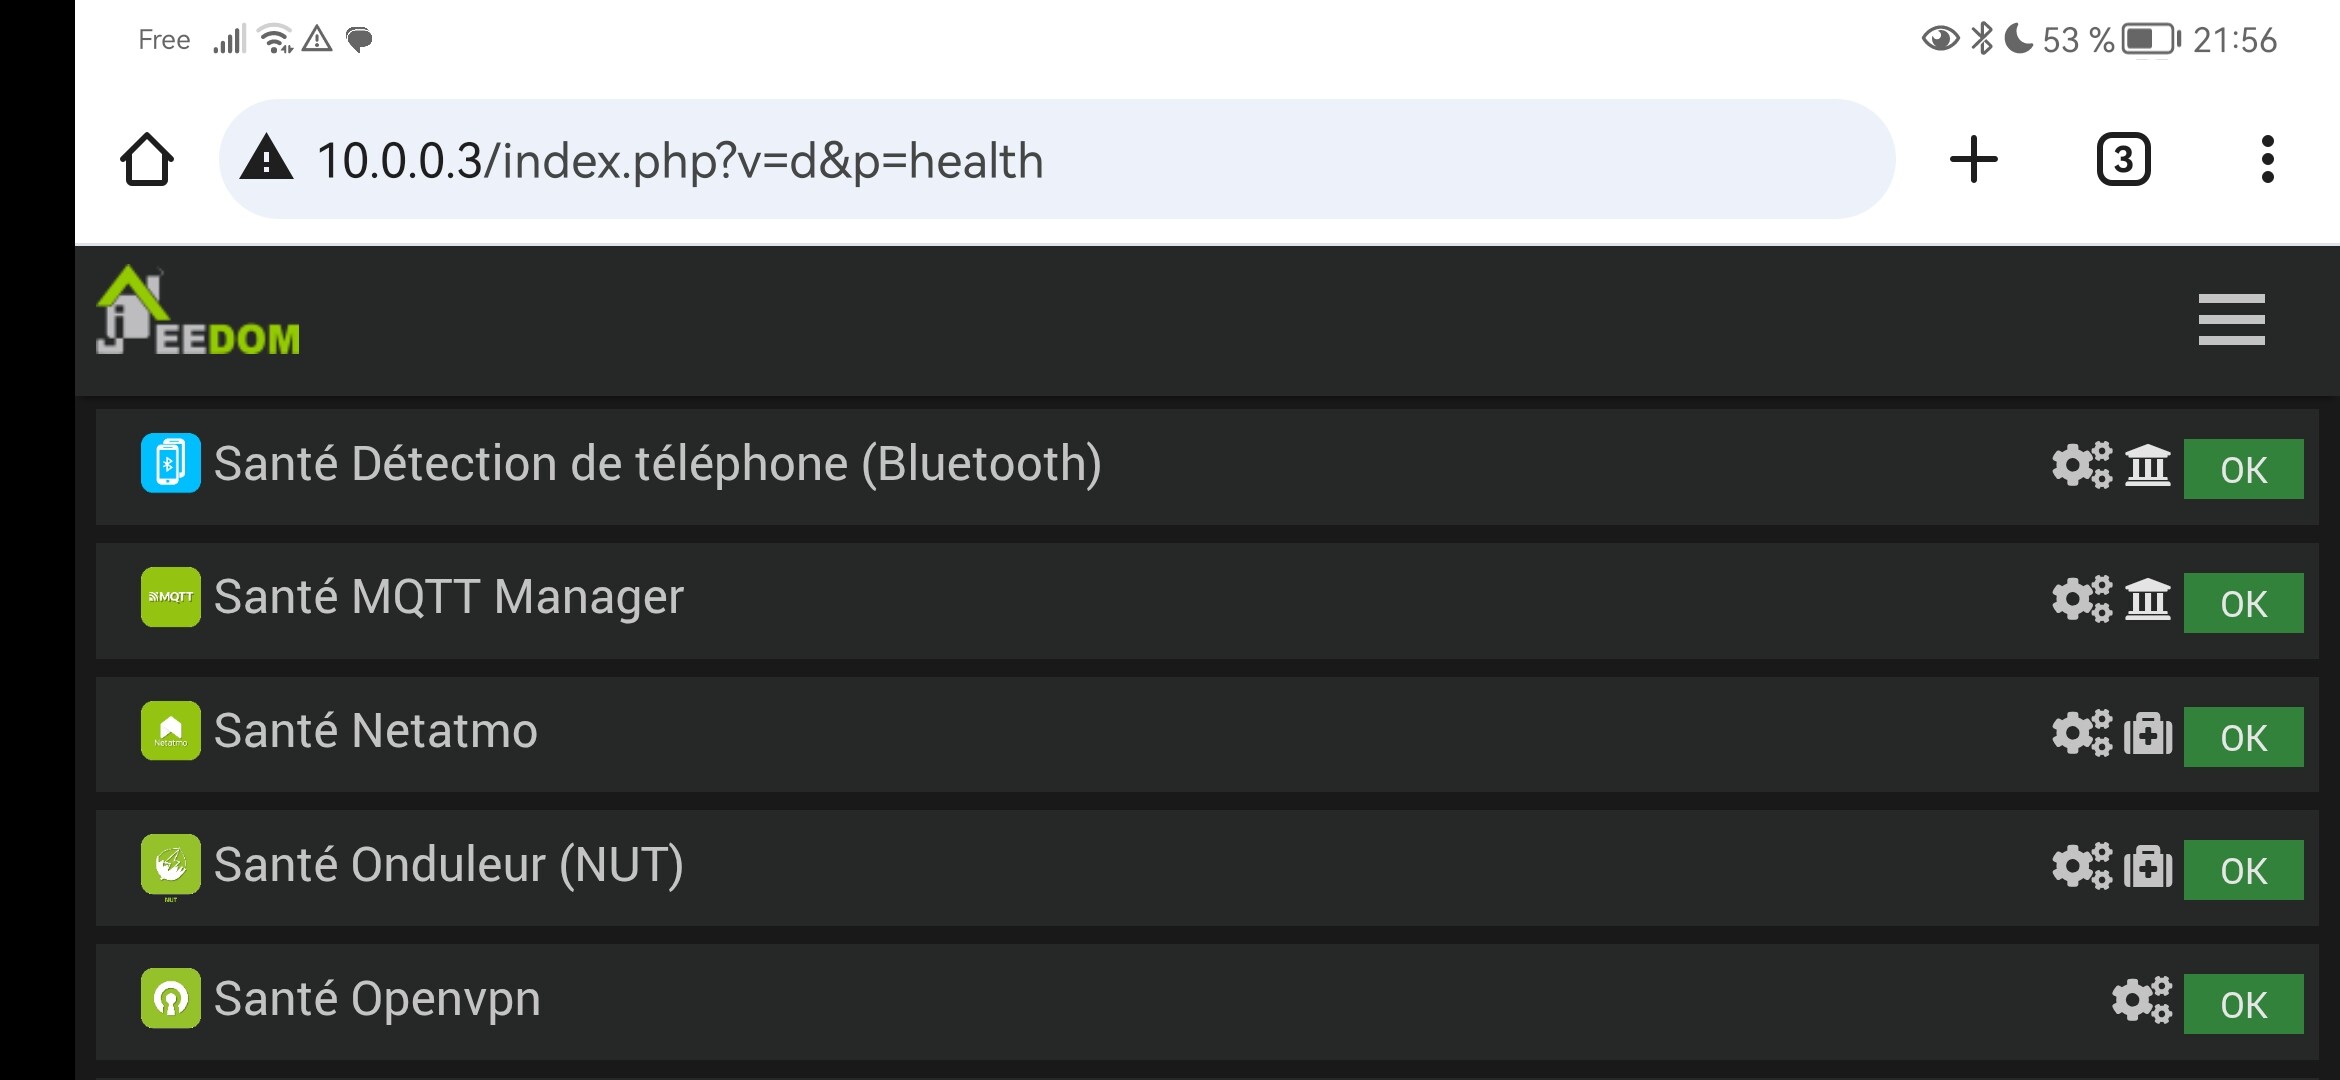Click OK status for Openvpn
The height and width of the screenshot is (1080, 2340).
[x=2243, y=1004]
